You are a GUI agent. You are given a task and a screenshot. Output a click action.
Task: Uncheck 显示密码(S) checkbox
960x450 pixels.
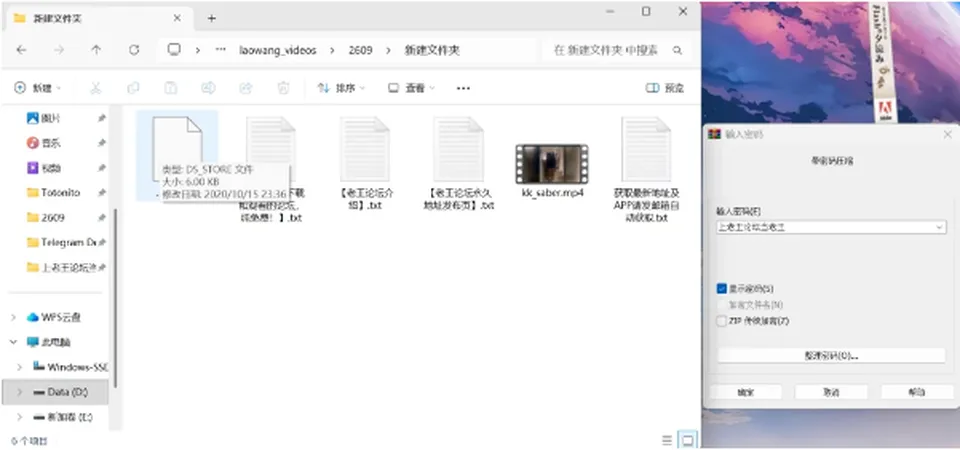(x=722, y=288)
